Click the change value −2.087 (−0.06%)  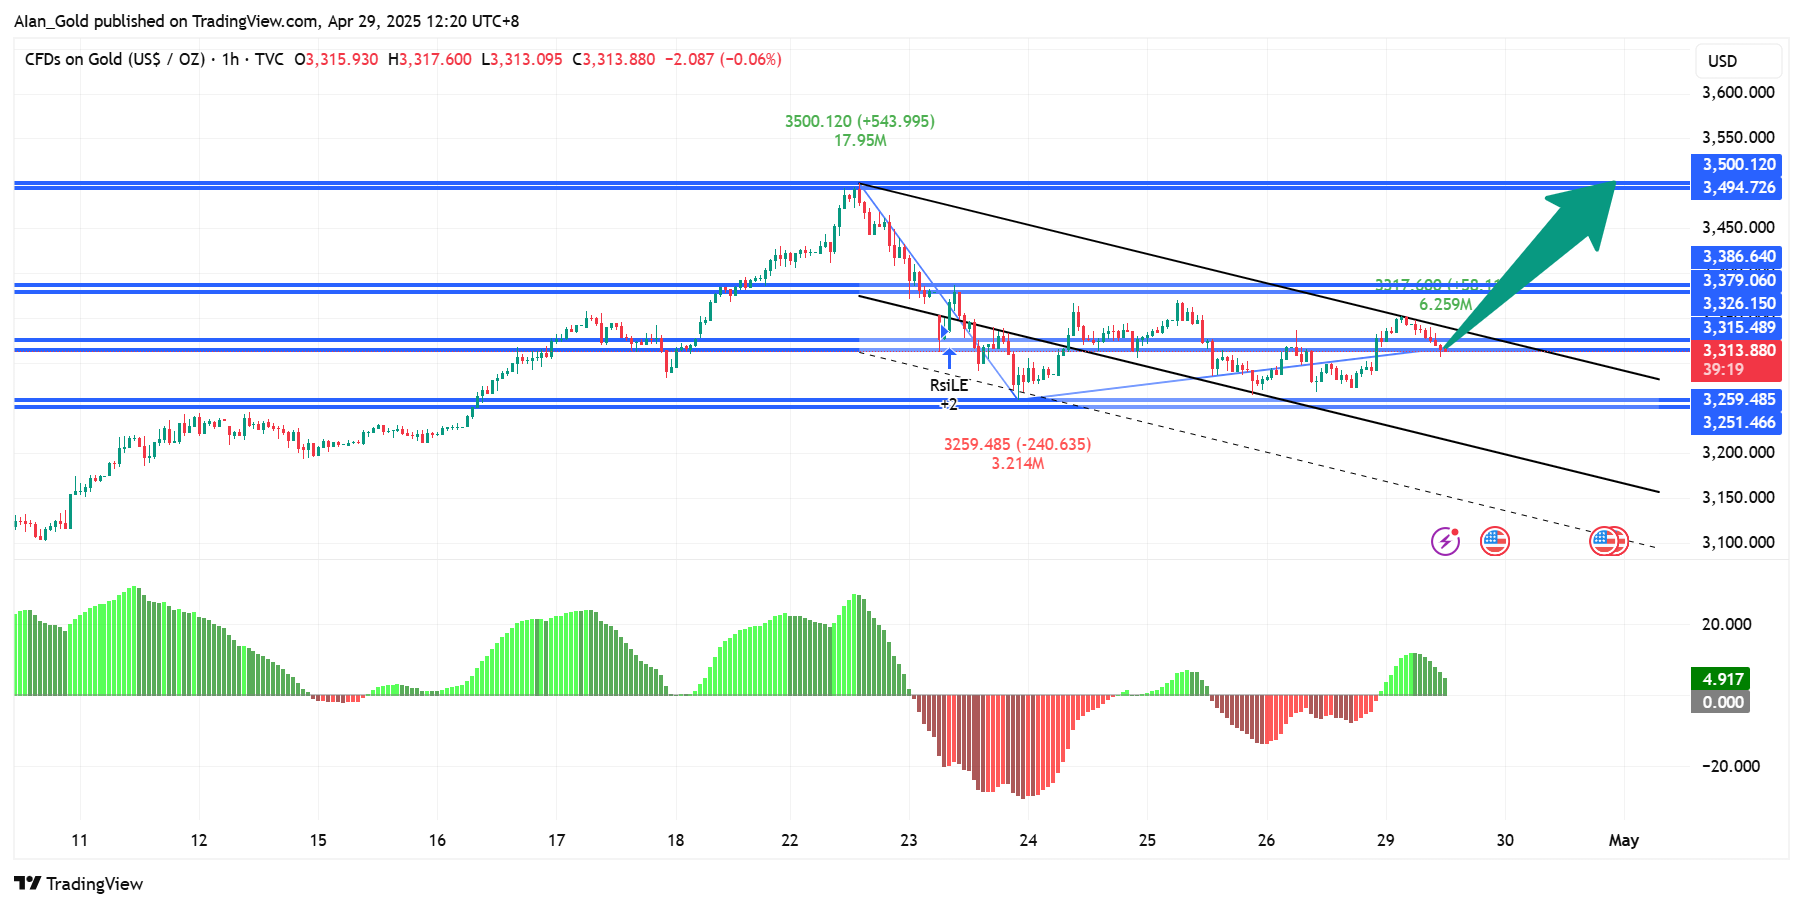coord(723,59)
